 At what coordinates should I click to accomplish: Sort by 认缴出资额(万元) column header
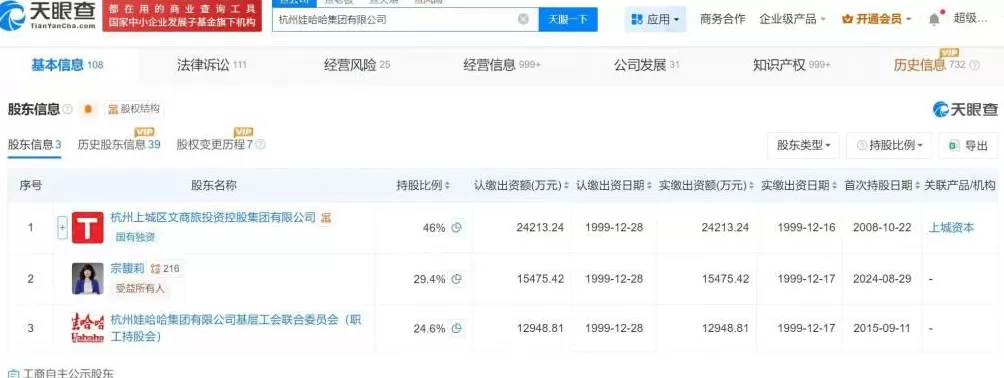522,185
